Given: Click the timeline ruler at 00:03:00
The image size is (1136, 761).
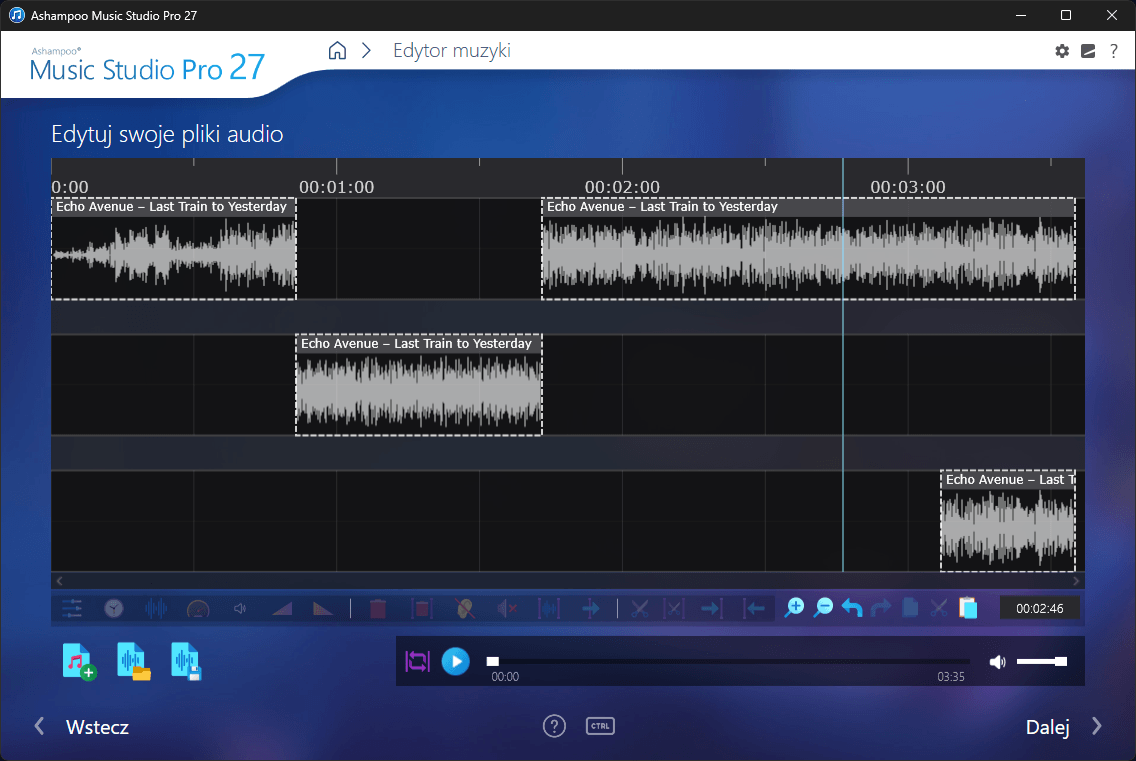Looking at the screenshot, I should [x=908, y=186].
